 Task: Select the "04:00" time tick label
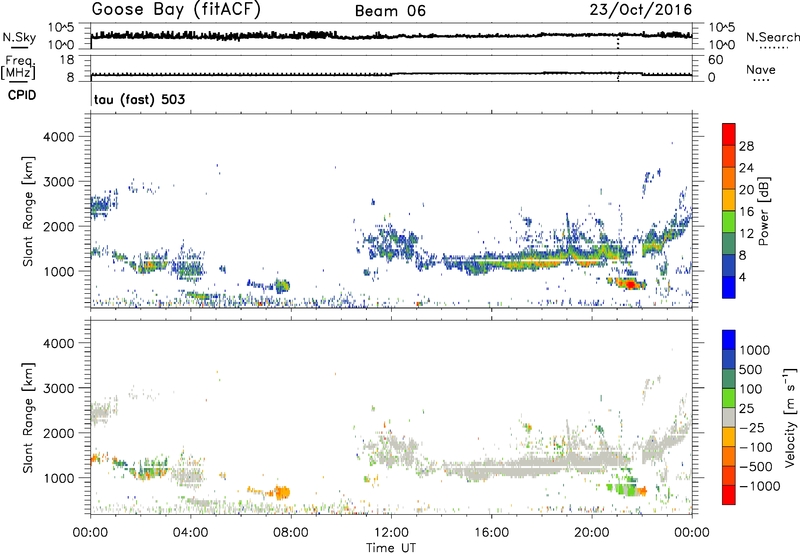190,533
